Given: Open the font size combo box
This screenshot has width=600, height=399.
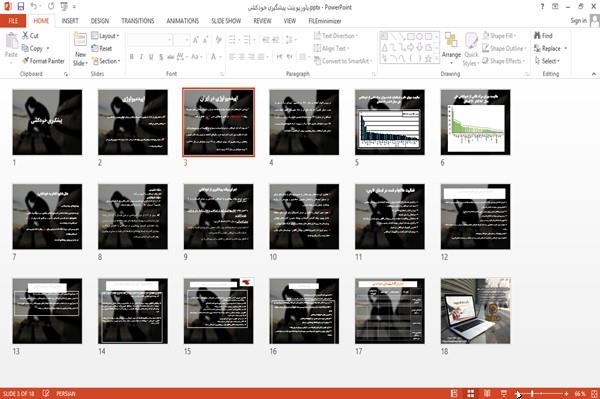Looking at the screenshot, I should tap(181, 40).
